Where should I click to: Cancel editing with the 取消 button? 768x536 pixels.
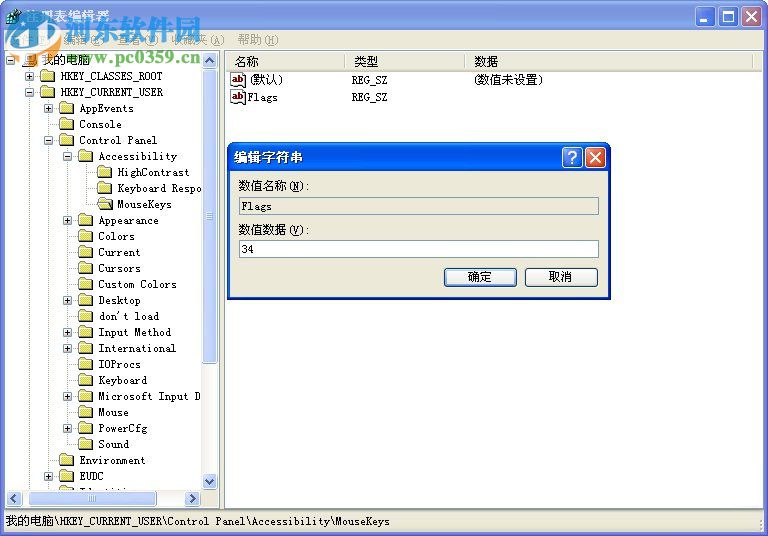coord(561,277)
